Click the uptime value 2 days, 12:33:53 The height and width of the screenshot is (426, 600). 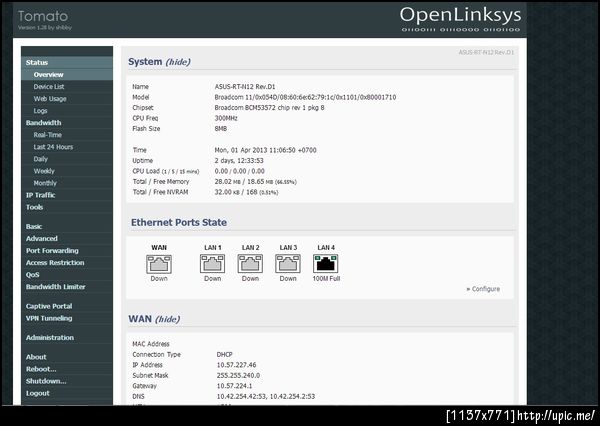[239, 161]
